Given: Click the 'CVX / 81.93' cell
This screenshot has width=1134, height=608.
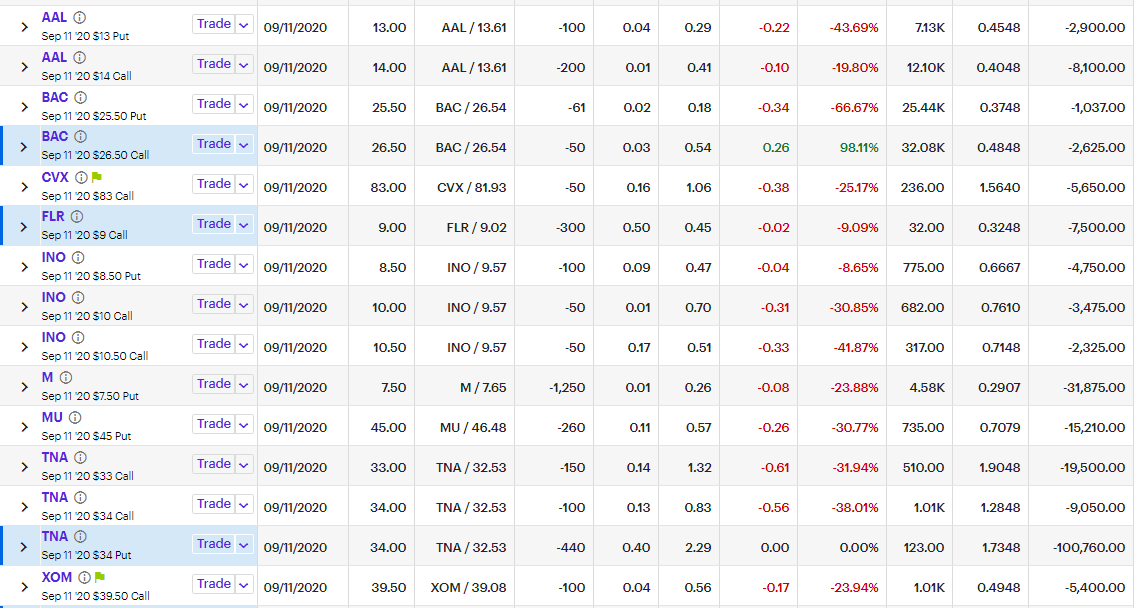Looking at the screenshot, I should point(472,187).
